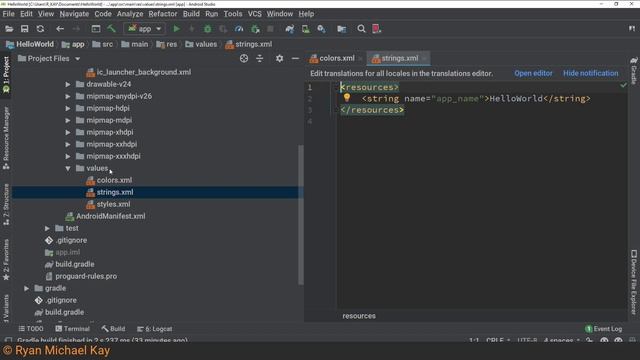The image size is (640, 360).
Task: Expand the mipmap-xxhdpi folder arrow
Action: 68,144
